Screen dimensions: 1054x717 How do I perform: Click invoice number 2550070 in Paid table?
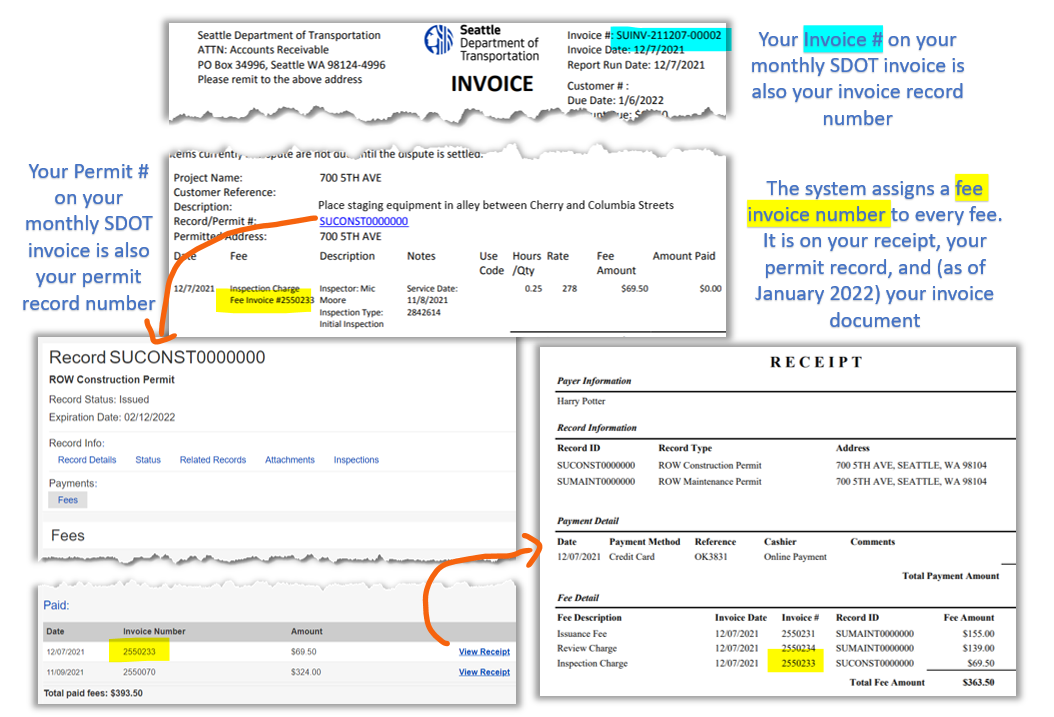139,672
